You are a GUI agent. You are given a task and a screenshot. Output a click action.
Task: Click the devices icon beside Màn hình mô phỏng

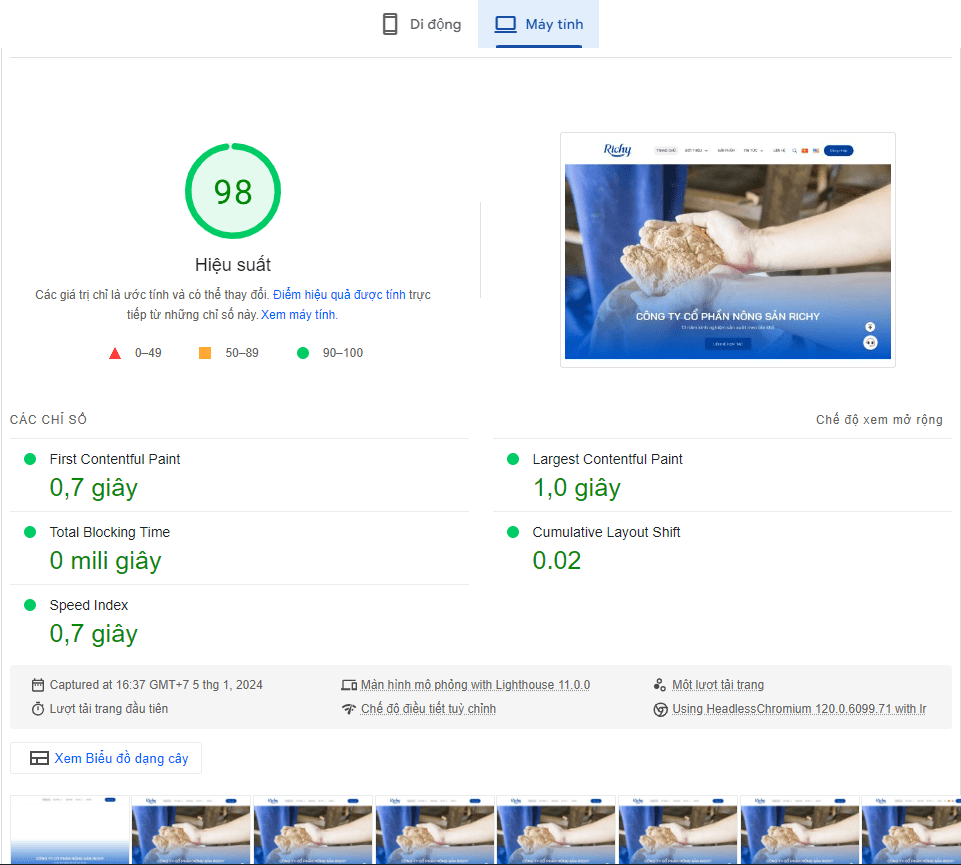pyautogui.click(x=349, y=685)
